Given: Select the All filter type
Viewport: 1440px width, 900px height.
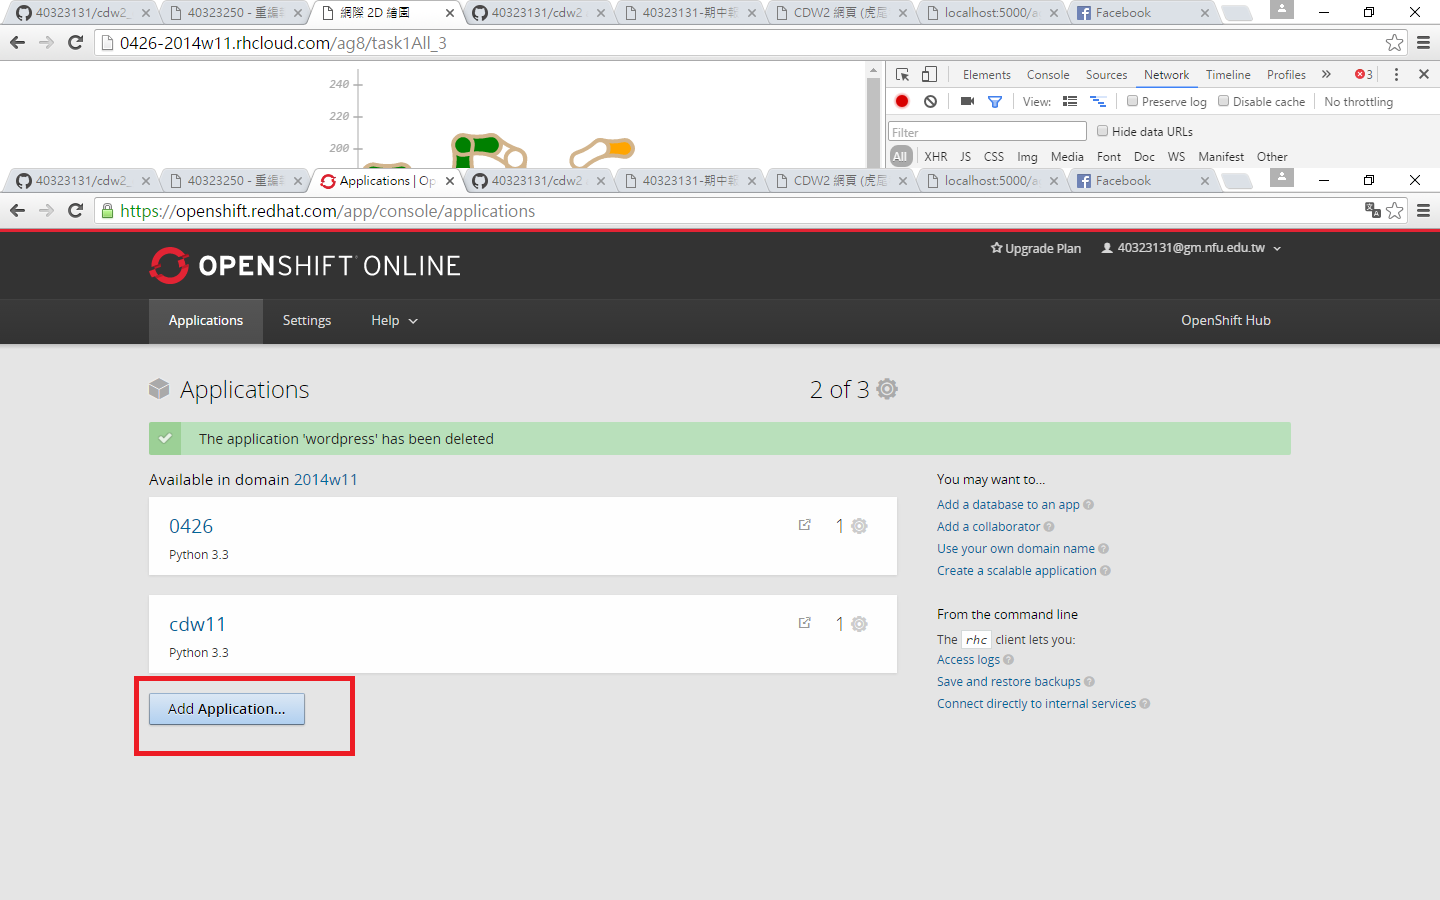Looking at the screenshot, I should tap(901, 156).
